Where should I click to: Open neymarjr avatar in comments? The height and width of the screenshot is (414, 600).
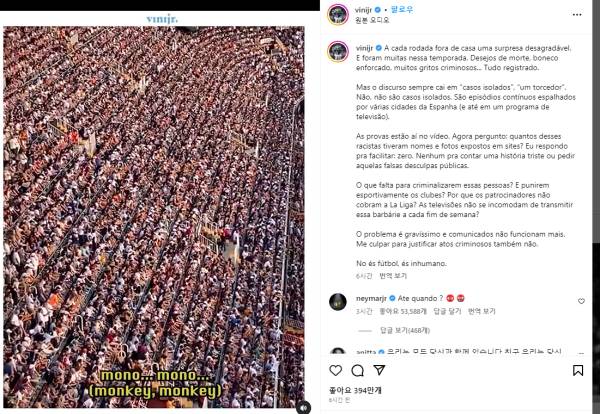(338, 302)
